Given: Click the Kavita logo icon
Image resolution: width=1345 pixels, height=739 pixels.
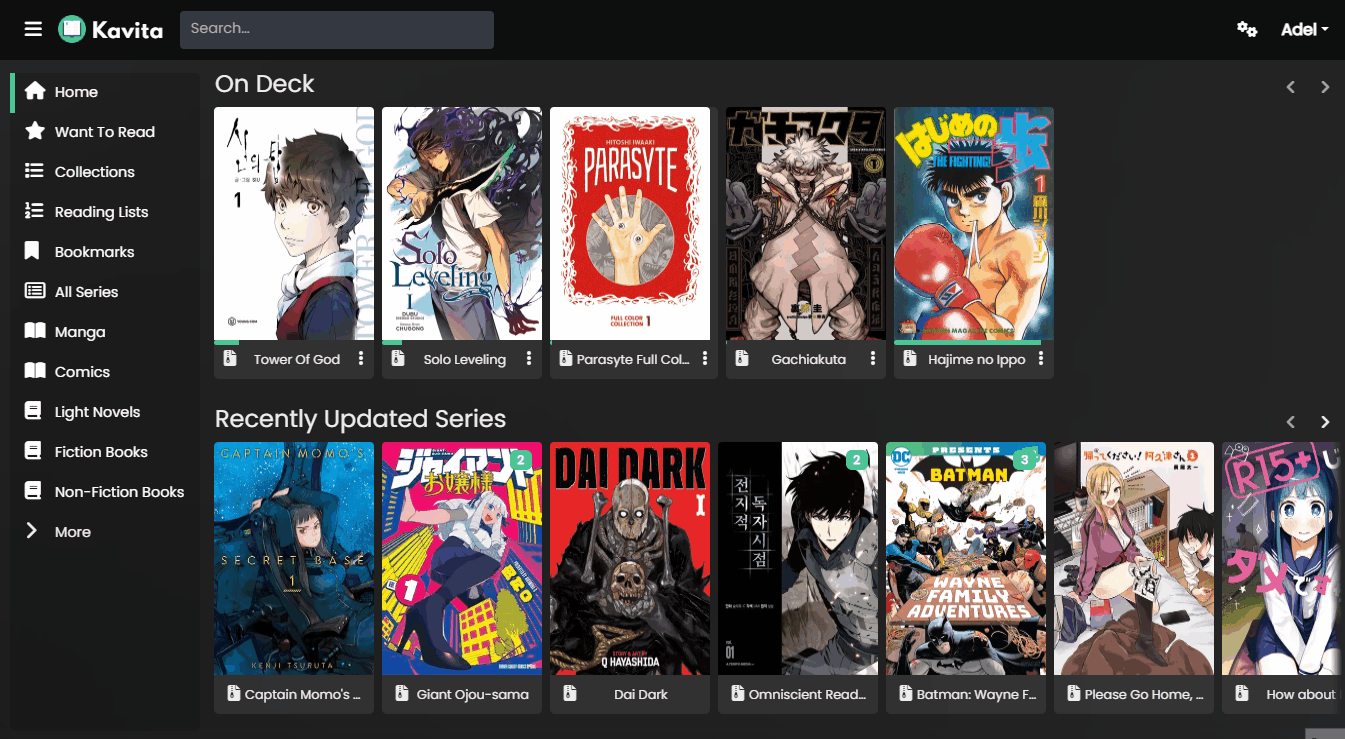Looking at the screenshot, I should point(71,29).
